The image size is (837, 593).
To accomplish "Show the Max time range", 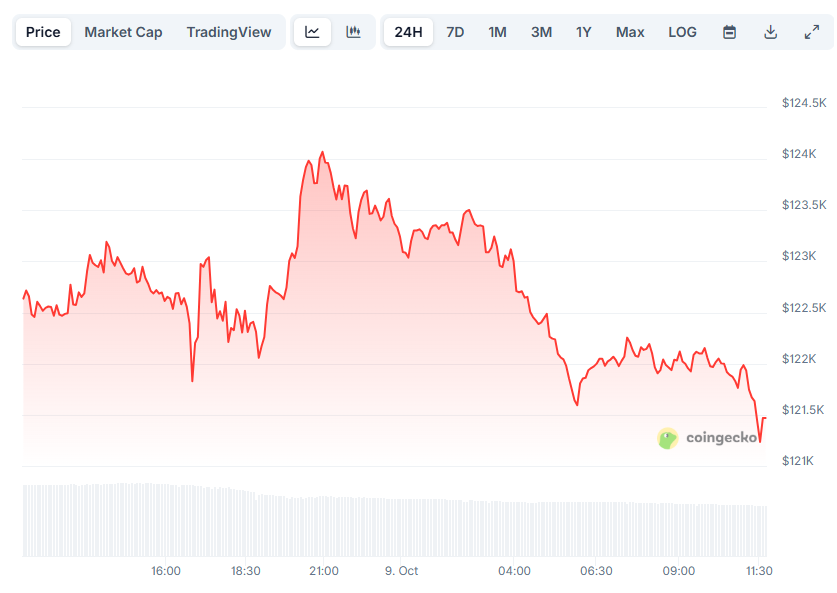I will click(x=630, y=32).
